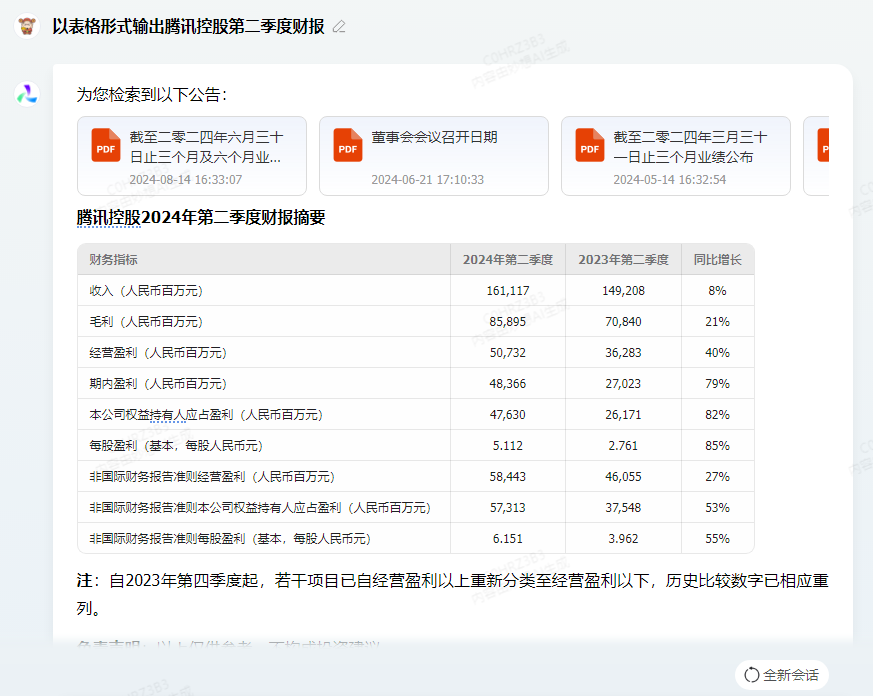
Task: Click the 2023年第二季度 column header
Action: [x=623, y=260]
